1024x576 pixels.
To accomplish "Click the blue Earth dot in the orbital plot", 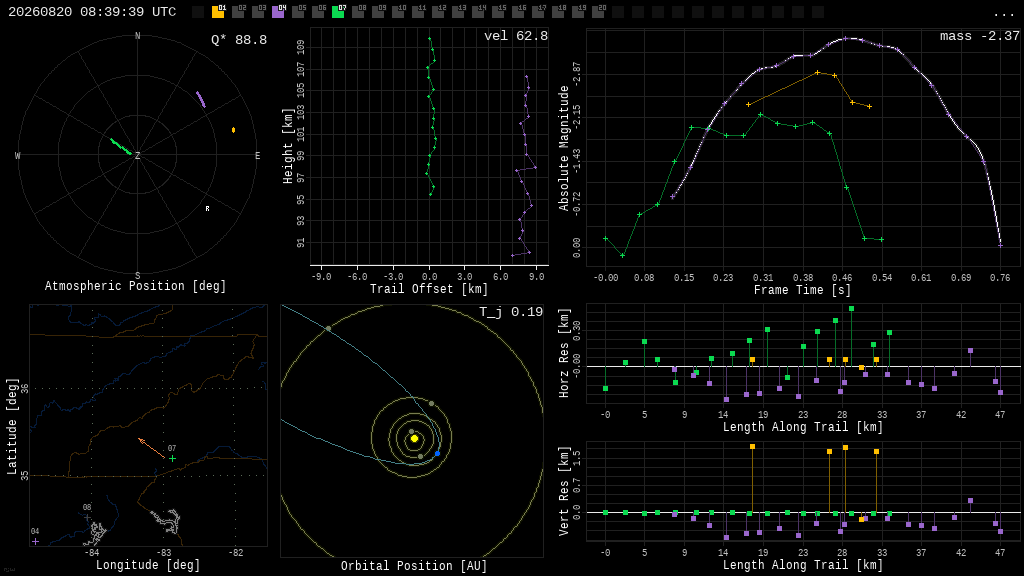I will tap(438, 453).
